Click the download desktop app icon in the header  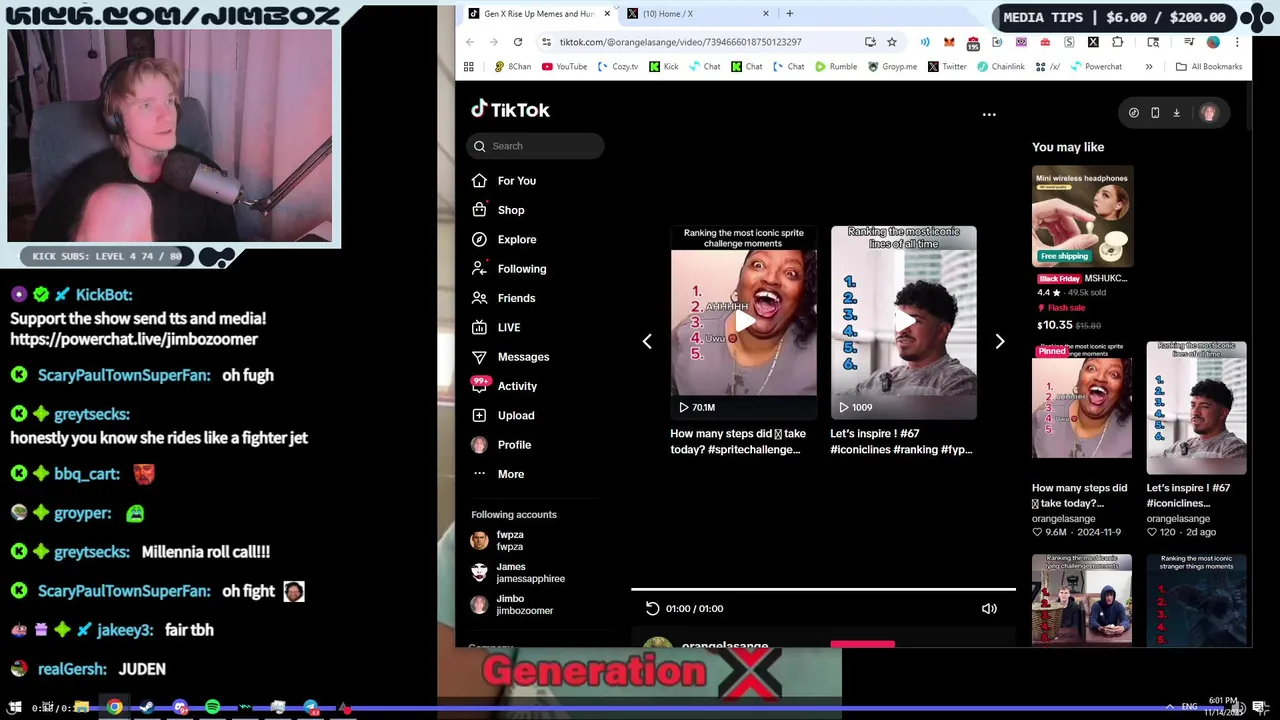pos(1176,113)
